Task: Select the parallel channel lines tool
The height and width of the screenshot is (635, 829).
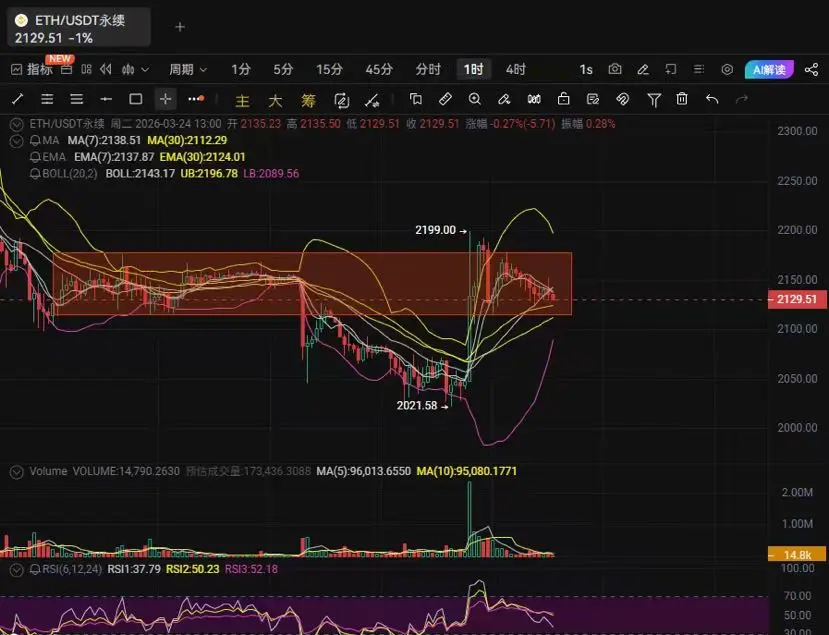Action: (47, 99)
